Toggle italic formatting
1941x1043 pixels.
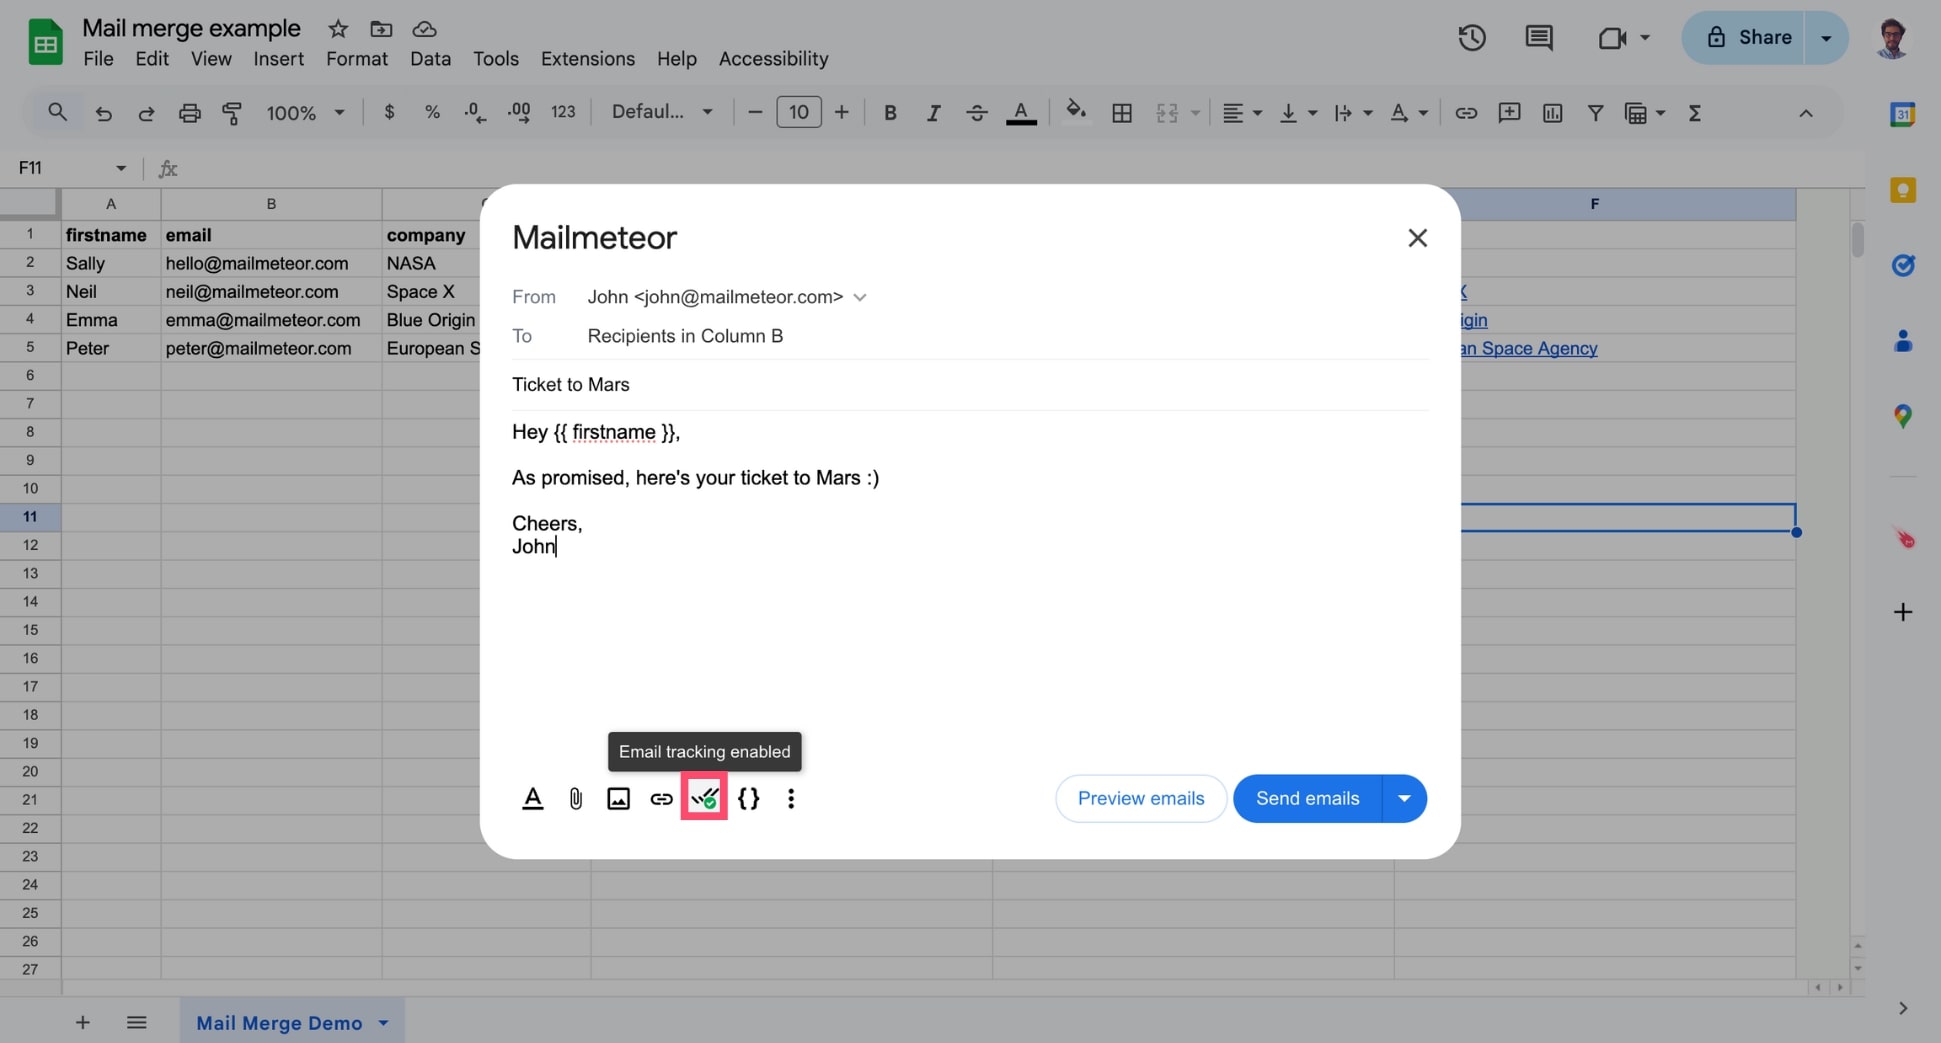pos(933,113)
